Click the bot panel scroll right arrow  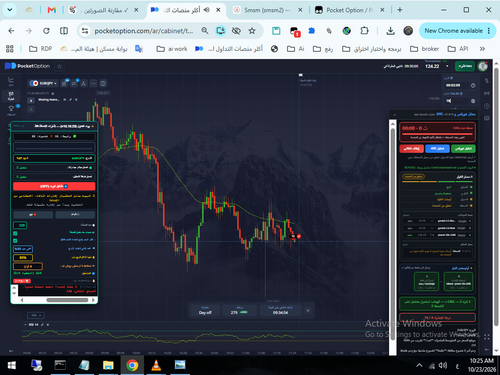(x=93, y=300)
